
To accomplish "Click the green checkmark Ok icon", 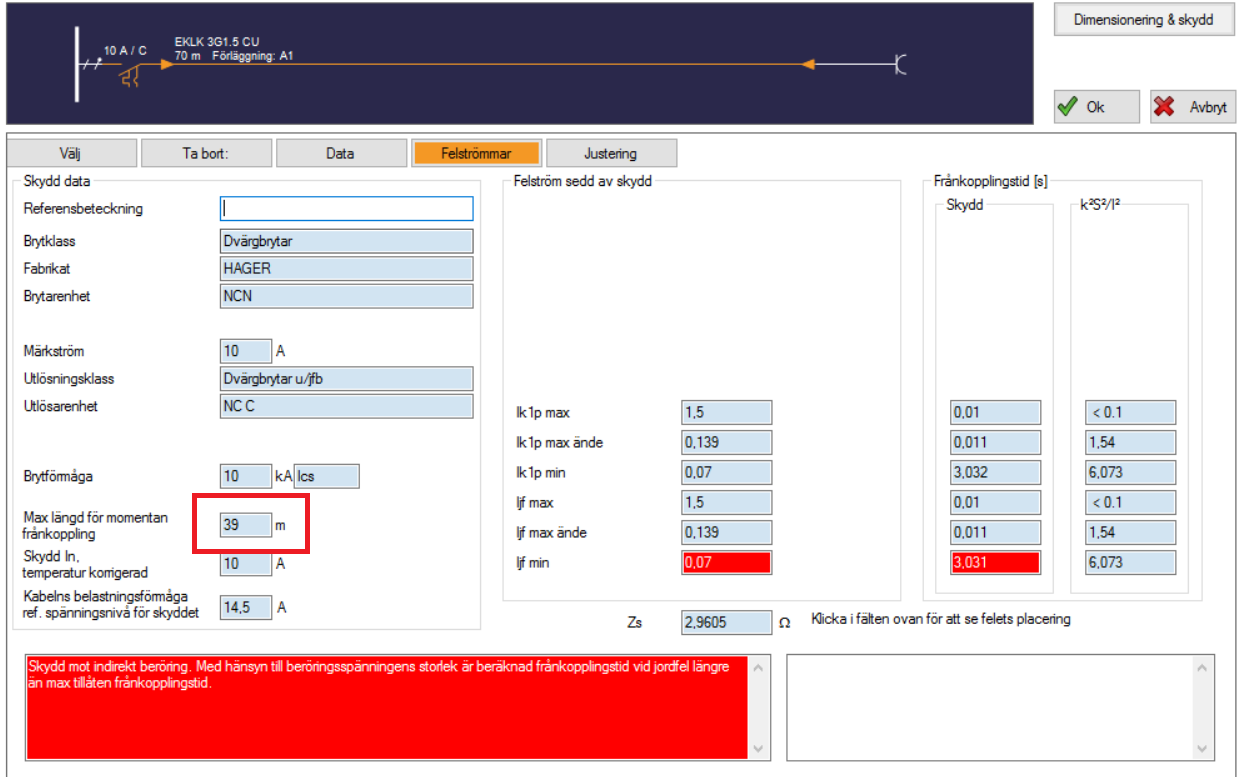I will click(1069, 107).
